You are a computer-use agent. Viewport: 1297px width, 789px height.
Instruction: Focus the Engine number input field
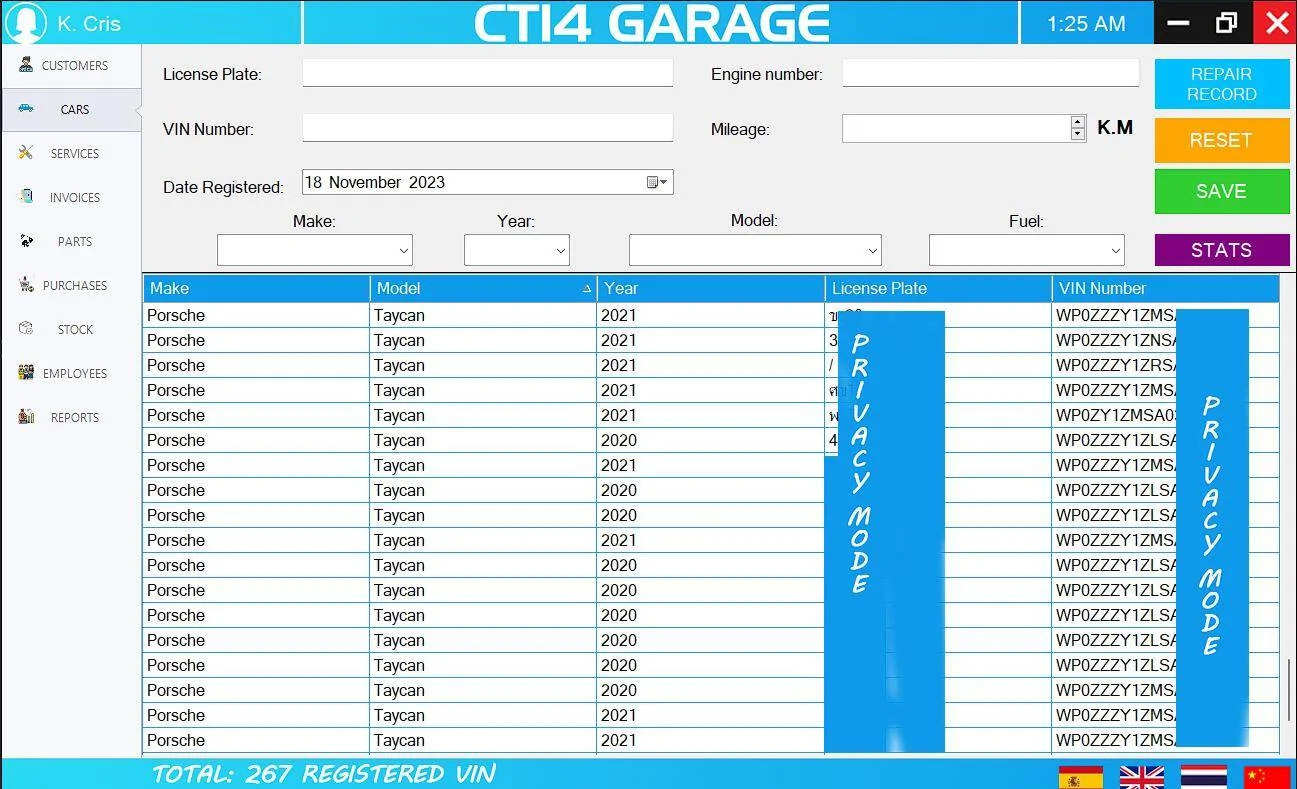[x=991, y=73]
